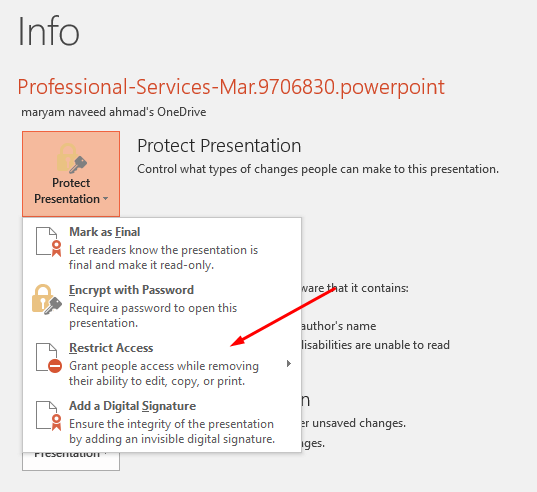Click the Encrypt with Password padlock icon

[x=47, y=300]
